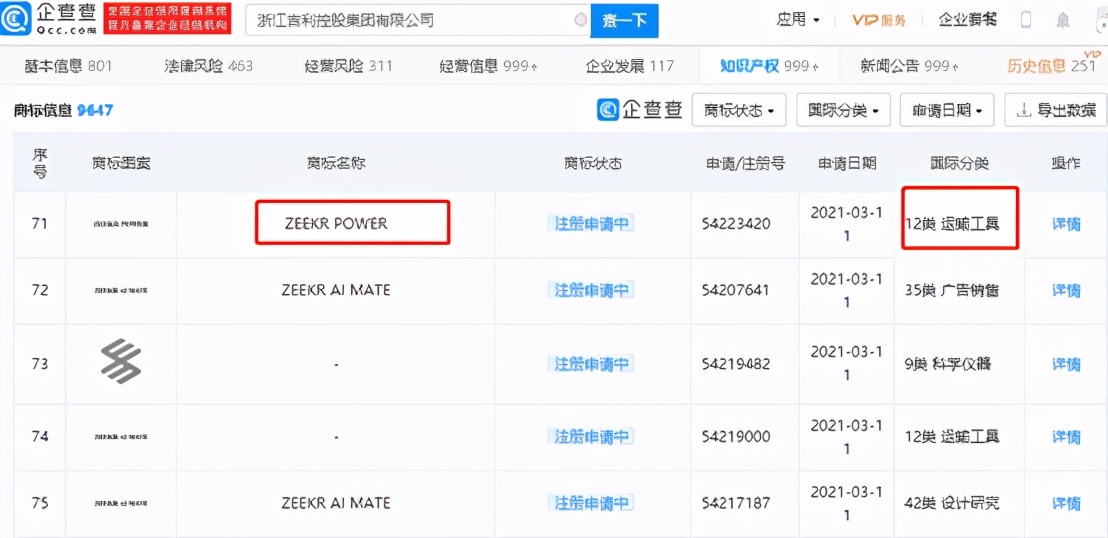This screenshot has height=538, width=1108.
Task: Click ZEEKR AI MATE in row 75
Action: tap(336, 503)
